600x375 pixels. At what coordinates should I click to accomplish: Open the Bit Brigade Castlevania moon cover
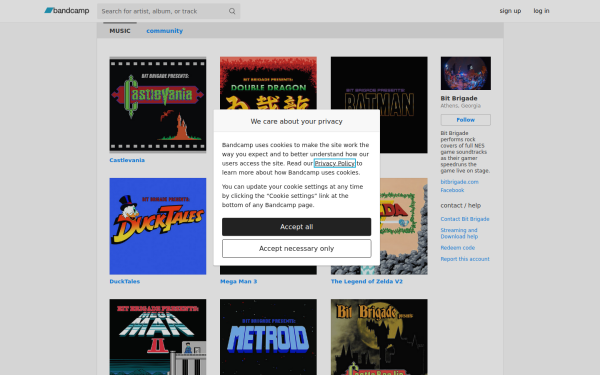click(x=379, y=337)
